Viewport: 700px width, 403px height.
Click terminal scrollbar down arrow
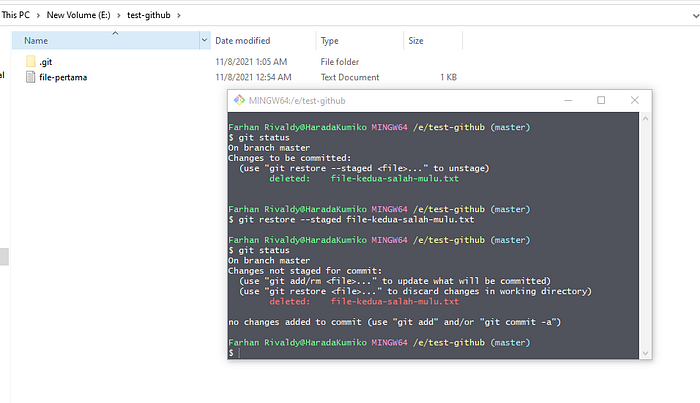pos(645,353)
